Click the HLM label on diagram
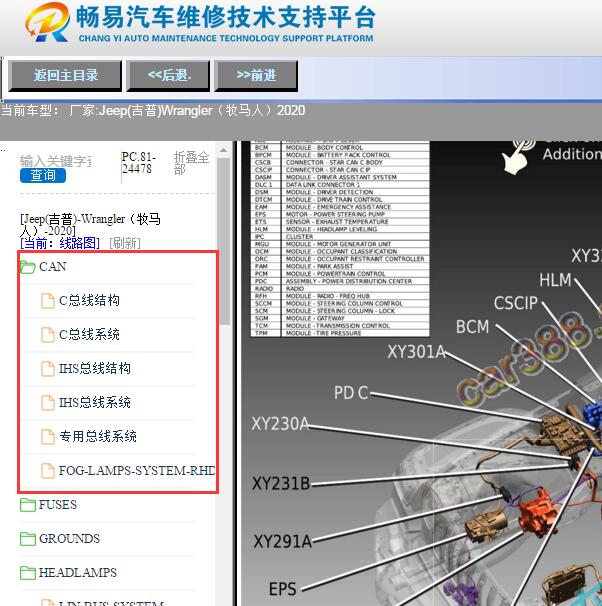The image size is (602, 606). [555, 280]
